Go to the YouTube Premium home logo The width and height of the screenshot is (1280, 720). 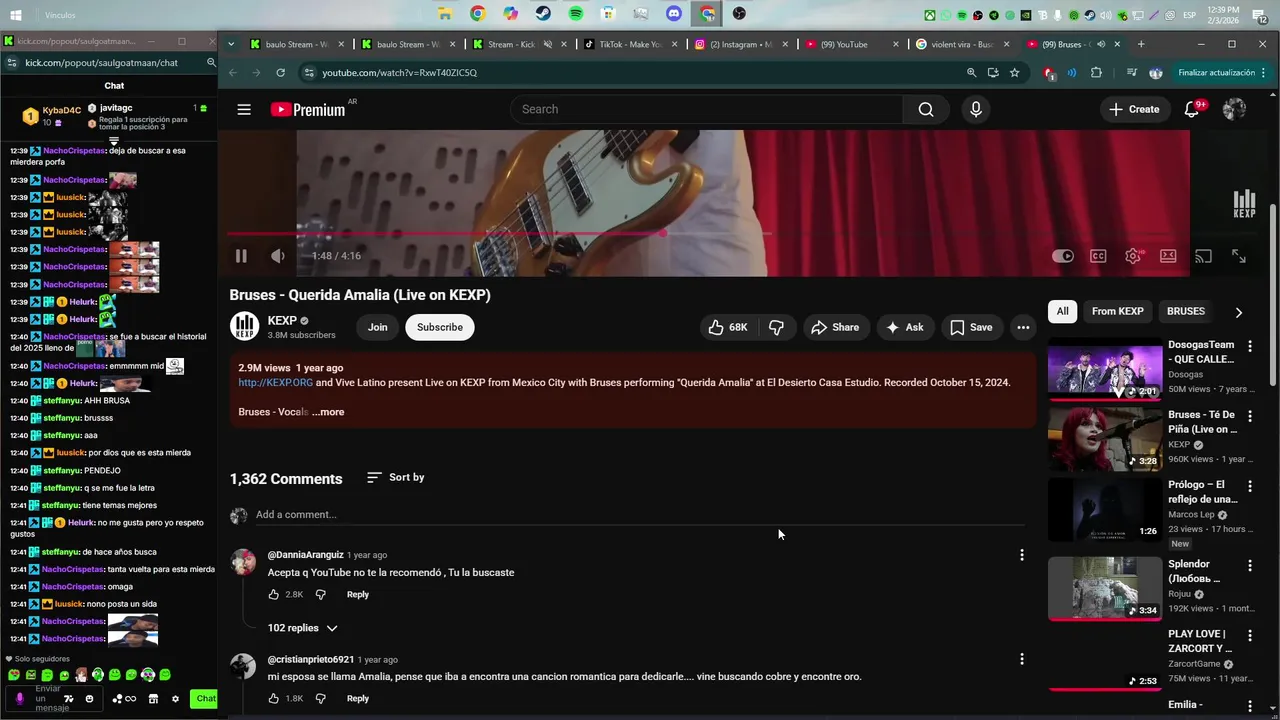(308, 110)
